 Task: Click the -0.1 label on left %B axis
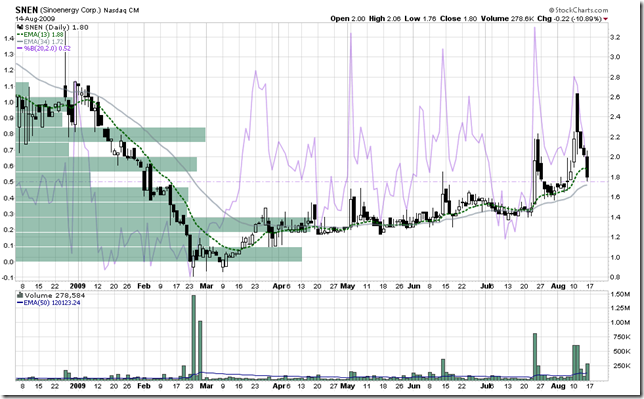coord(7,277)
